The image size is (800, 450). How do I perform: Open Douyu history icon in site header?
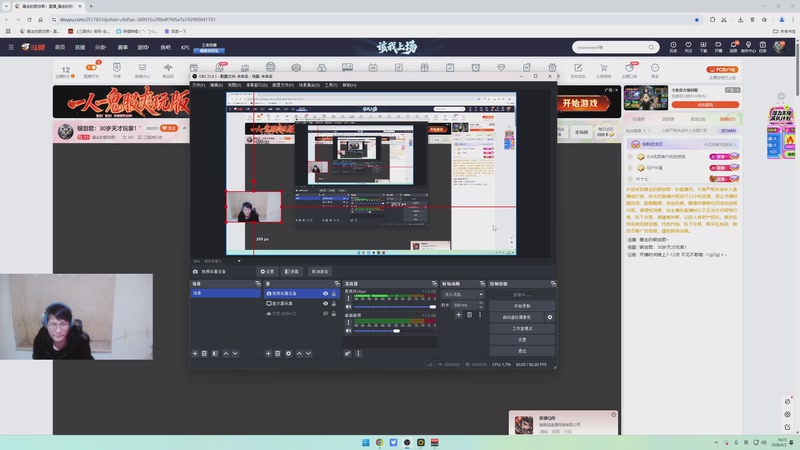click(673, 46)
